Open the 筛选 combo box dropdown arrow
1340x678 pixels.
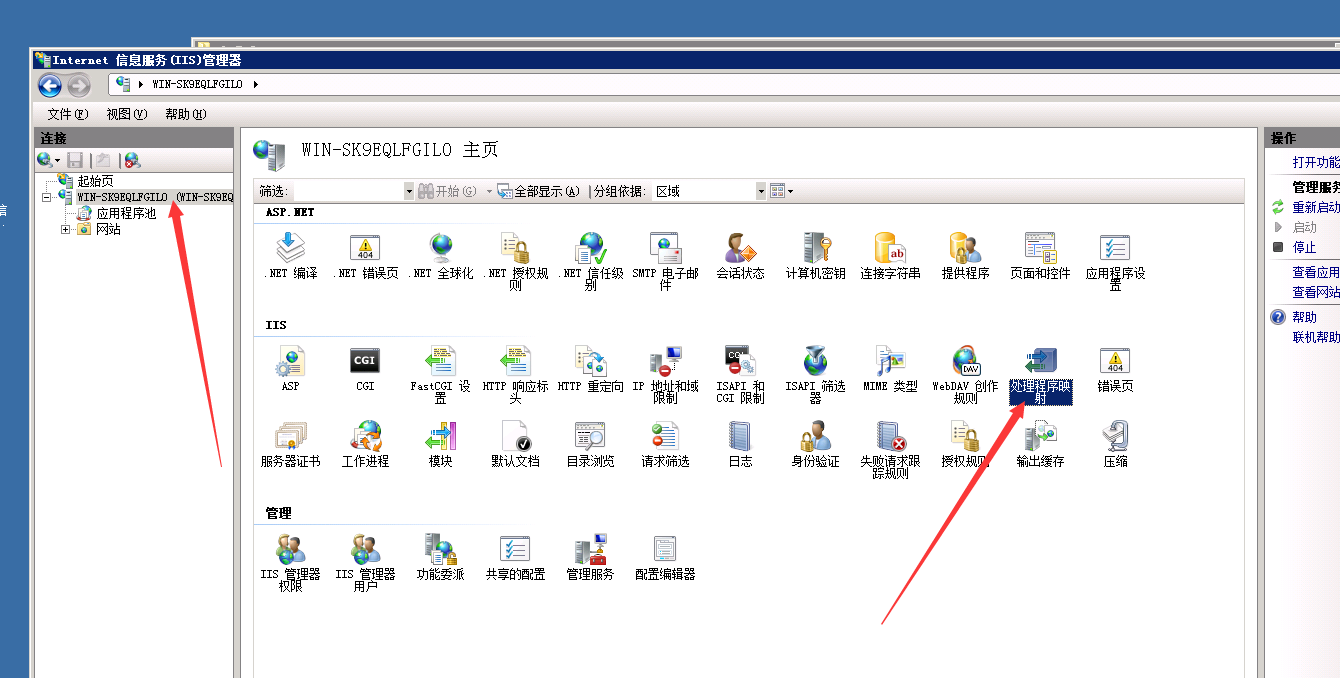(408, 191)
